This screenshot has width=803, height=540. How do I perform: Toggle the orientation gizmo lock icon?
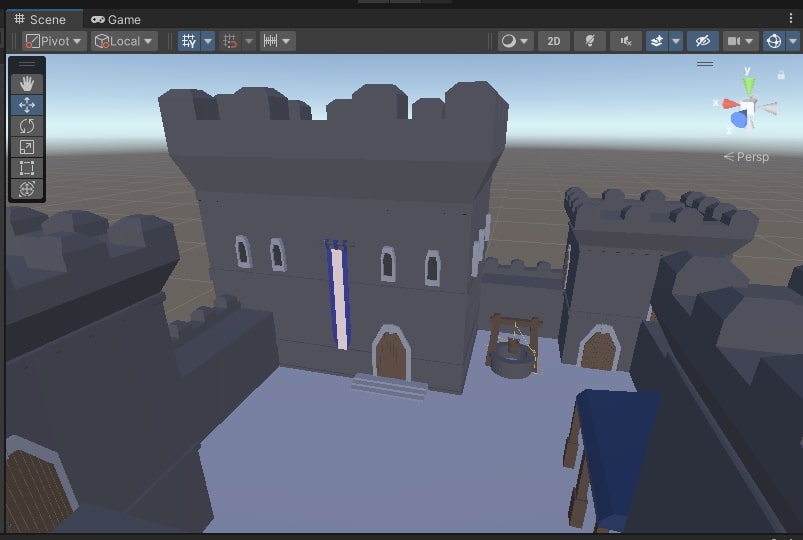point(780,75)
